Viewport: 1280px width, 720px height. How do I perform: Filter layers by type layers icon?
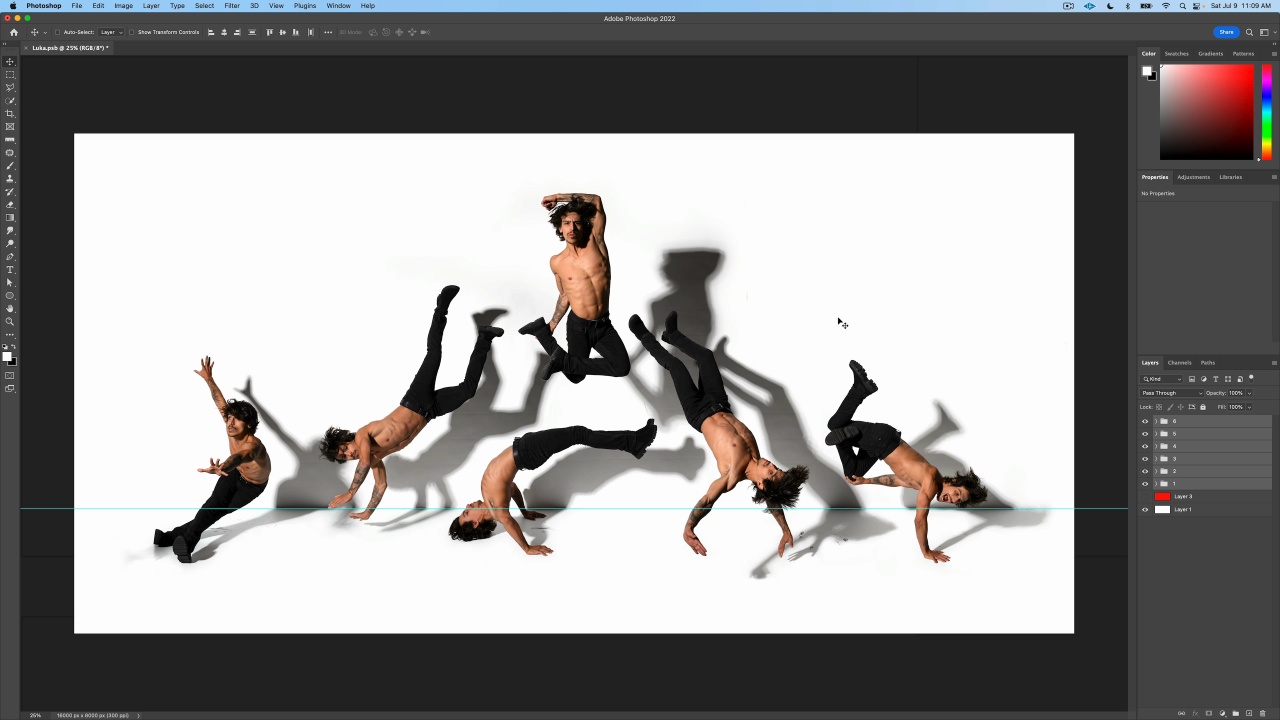pyautogui.click(x=1216, y=379)
